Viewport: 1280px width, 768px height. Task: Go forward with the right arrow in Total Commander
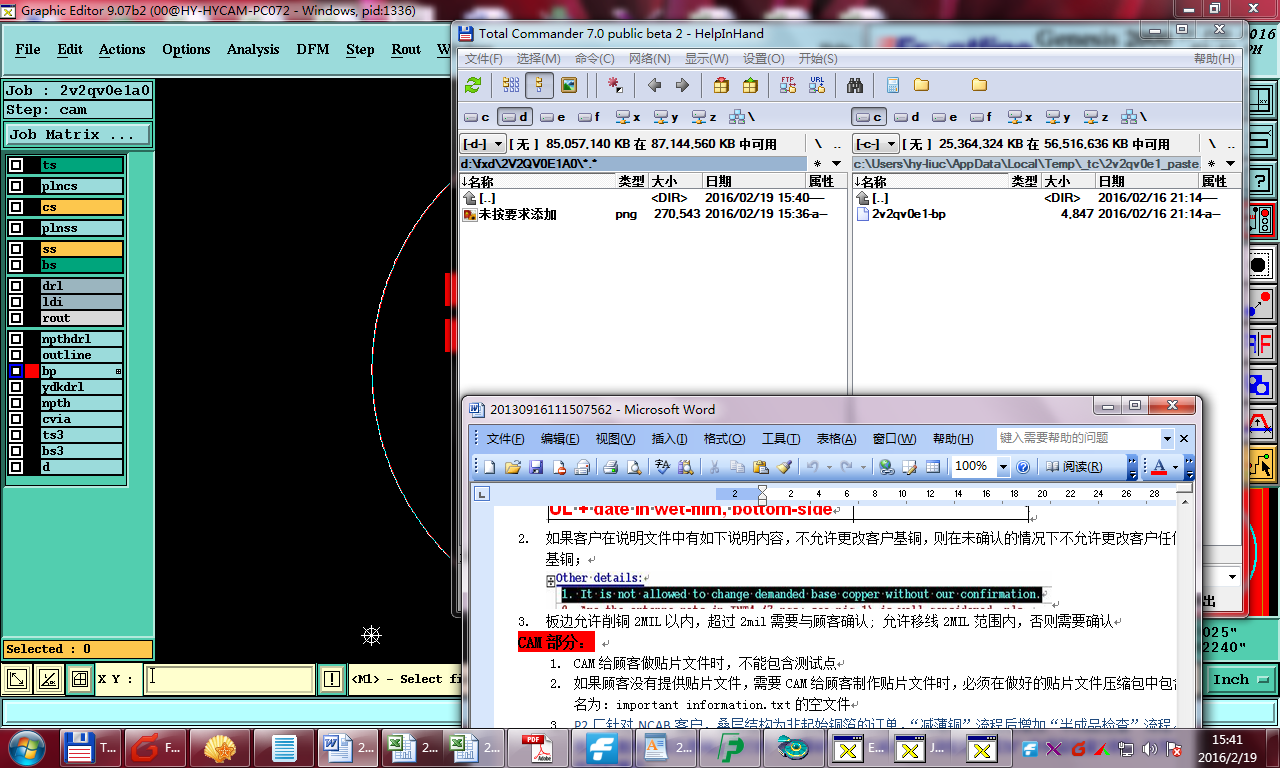pos(682,85)
